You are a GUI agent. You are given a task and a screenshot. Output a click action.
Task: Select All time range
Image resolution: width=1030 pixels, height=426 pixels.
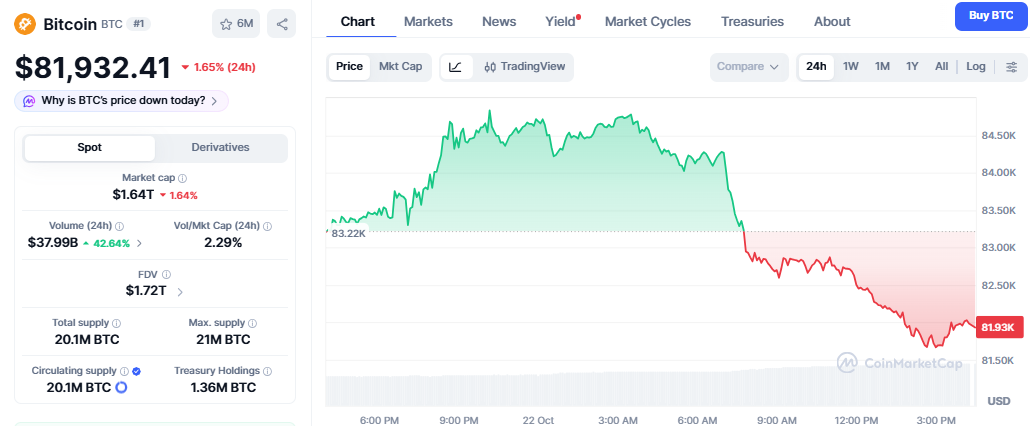coord(941,67)
